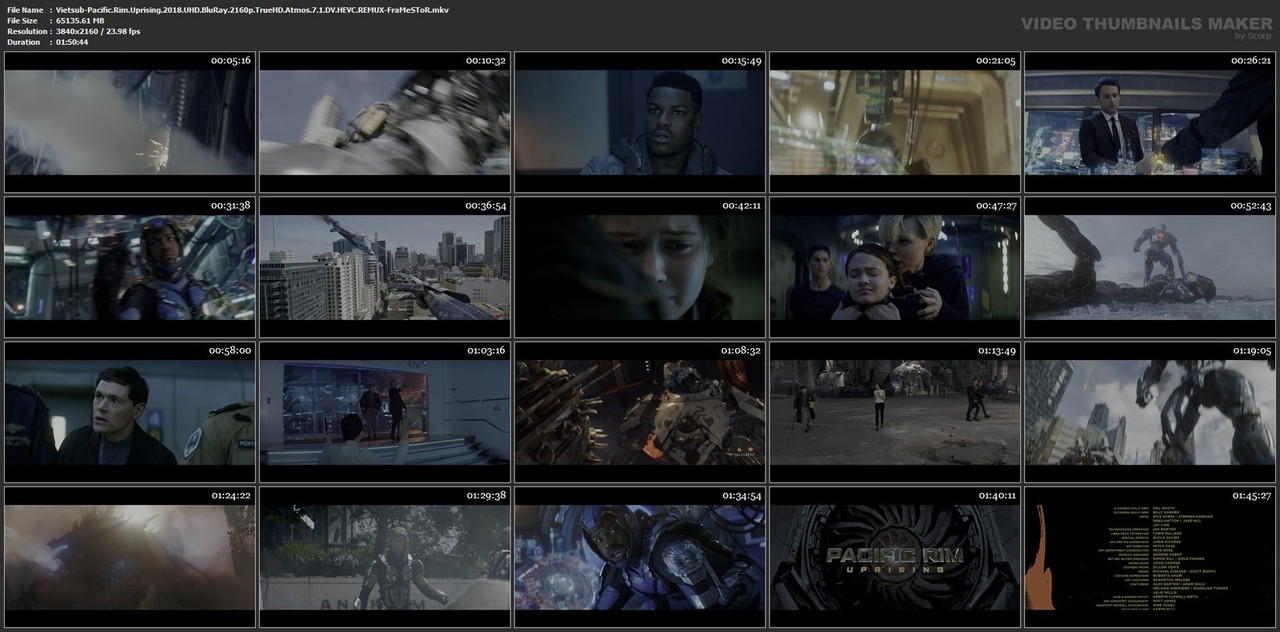The height and width of the screenshot is (632, 1280).
Task: Open the frame stamped 01:13:49
Action: pos(895,410)
